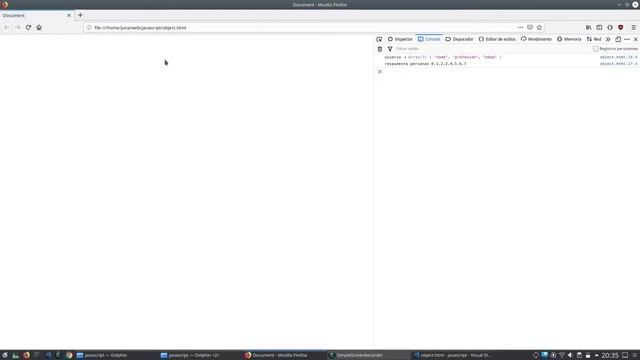Reload the current page
Viewport: 640px width, 360px height.
(28, 27)
